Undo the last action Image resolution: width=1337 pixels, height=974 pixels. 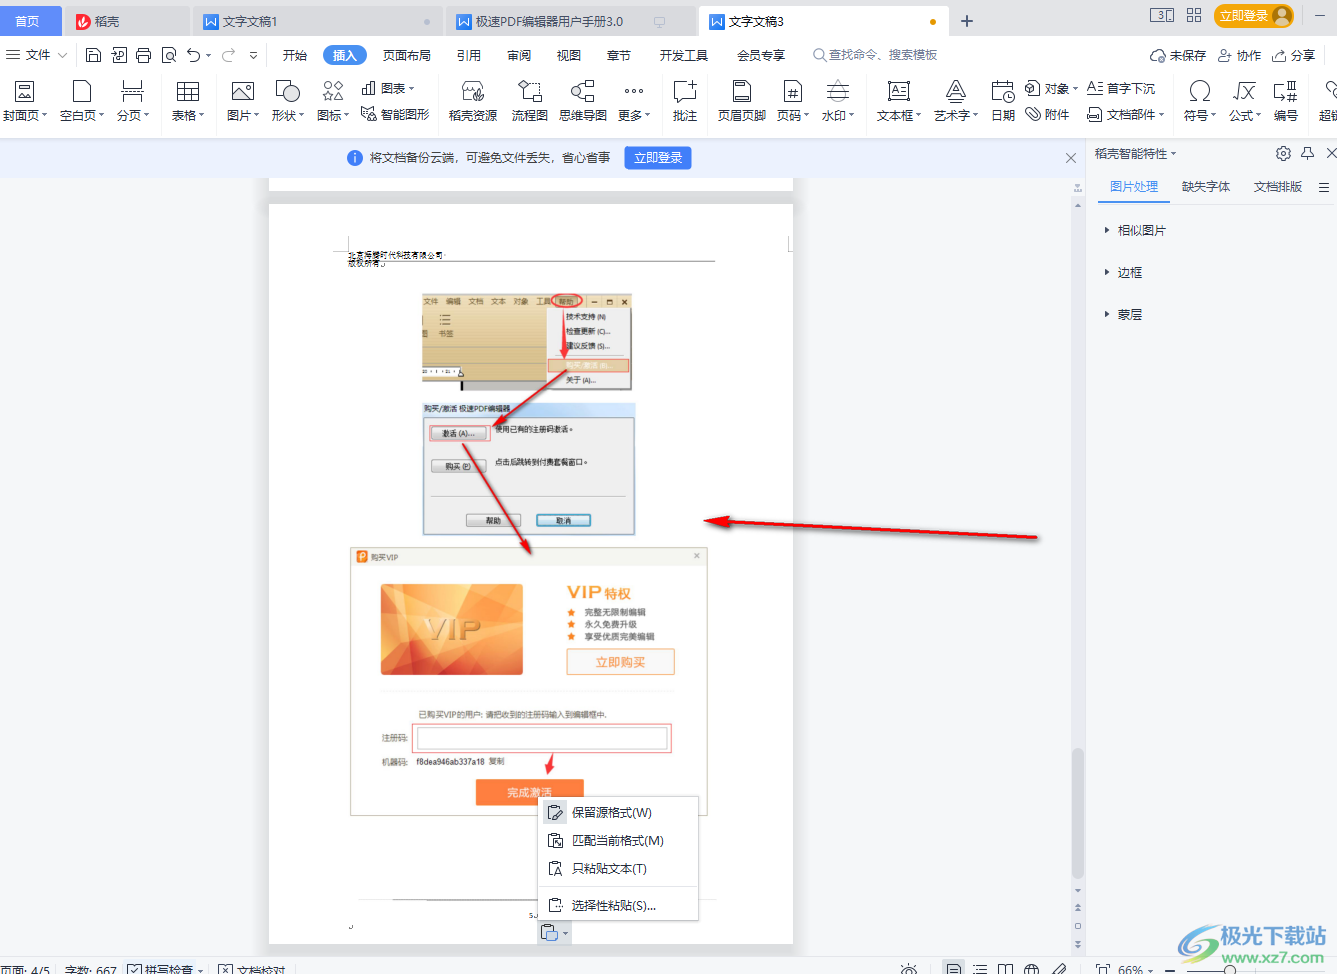tap(194, 55)
